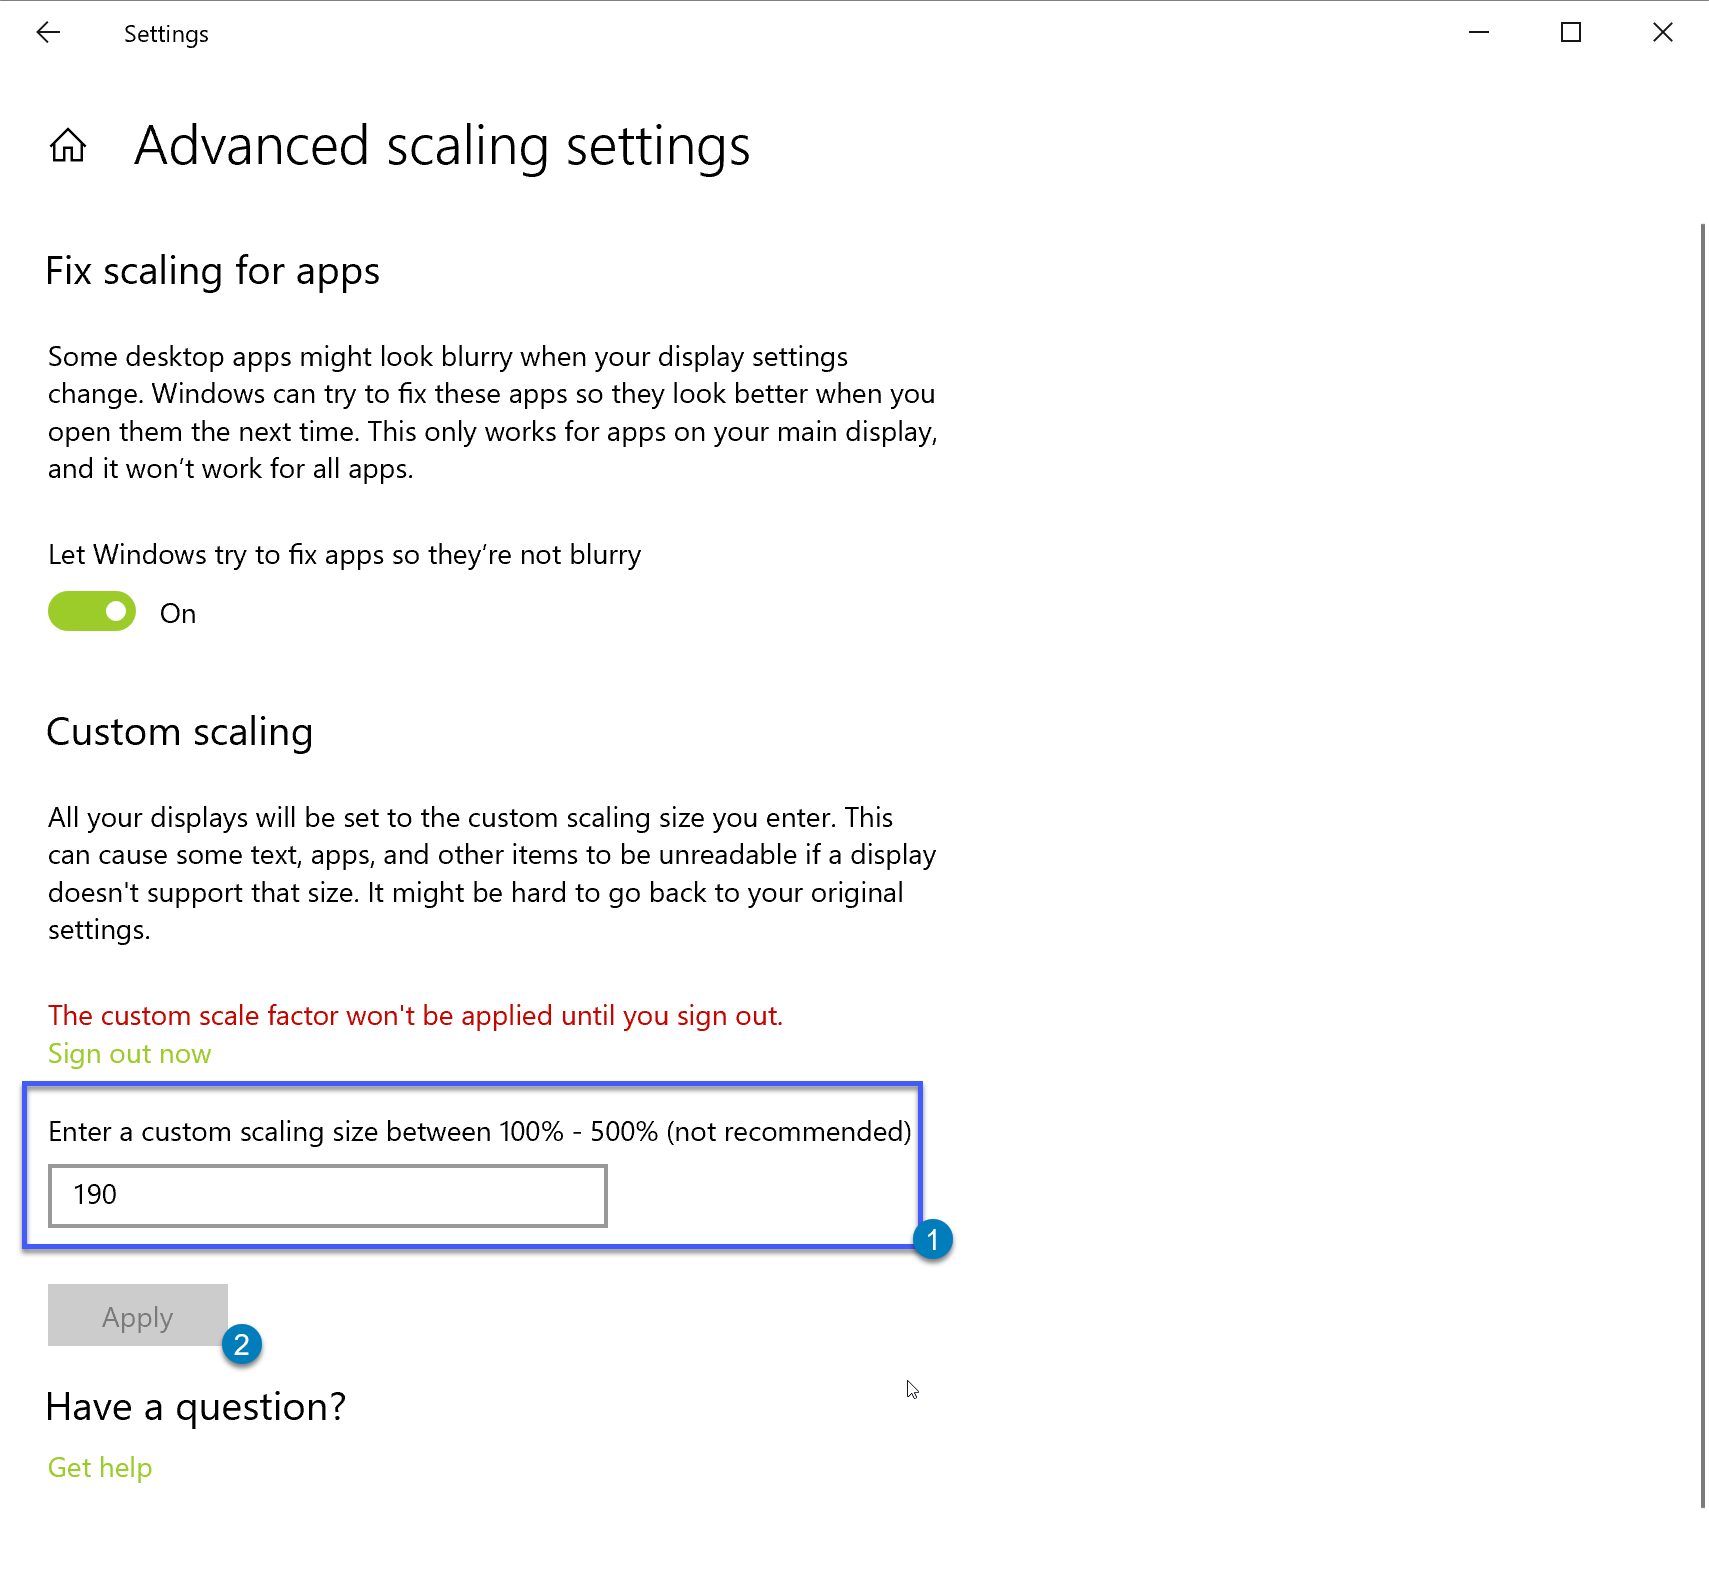Click the blue number 2 annotation badge
The image size is (1709, 1582).
(241, 1345)
